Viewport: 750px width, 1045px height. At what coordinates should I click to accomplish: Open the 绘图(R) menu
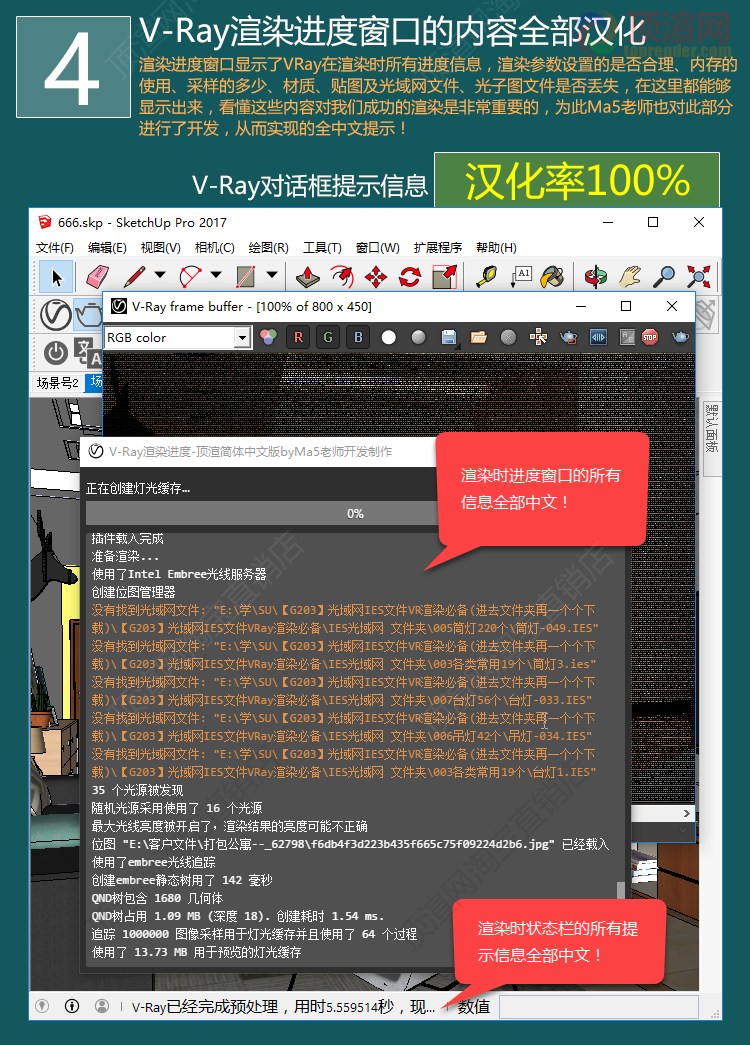coord(269,247)
